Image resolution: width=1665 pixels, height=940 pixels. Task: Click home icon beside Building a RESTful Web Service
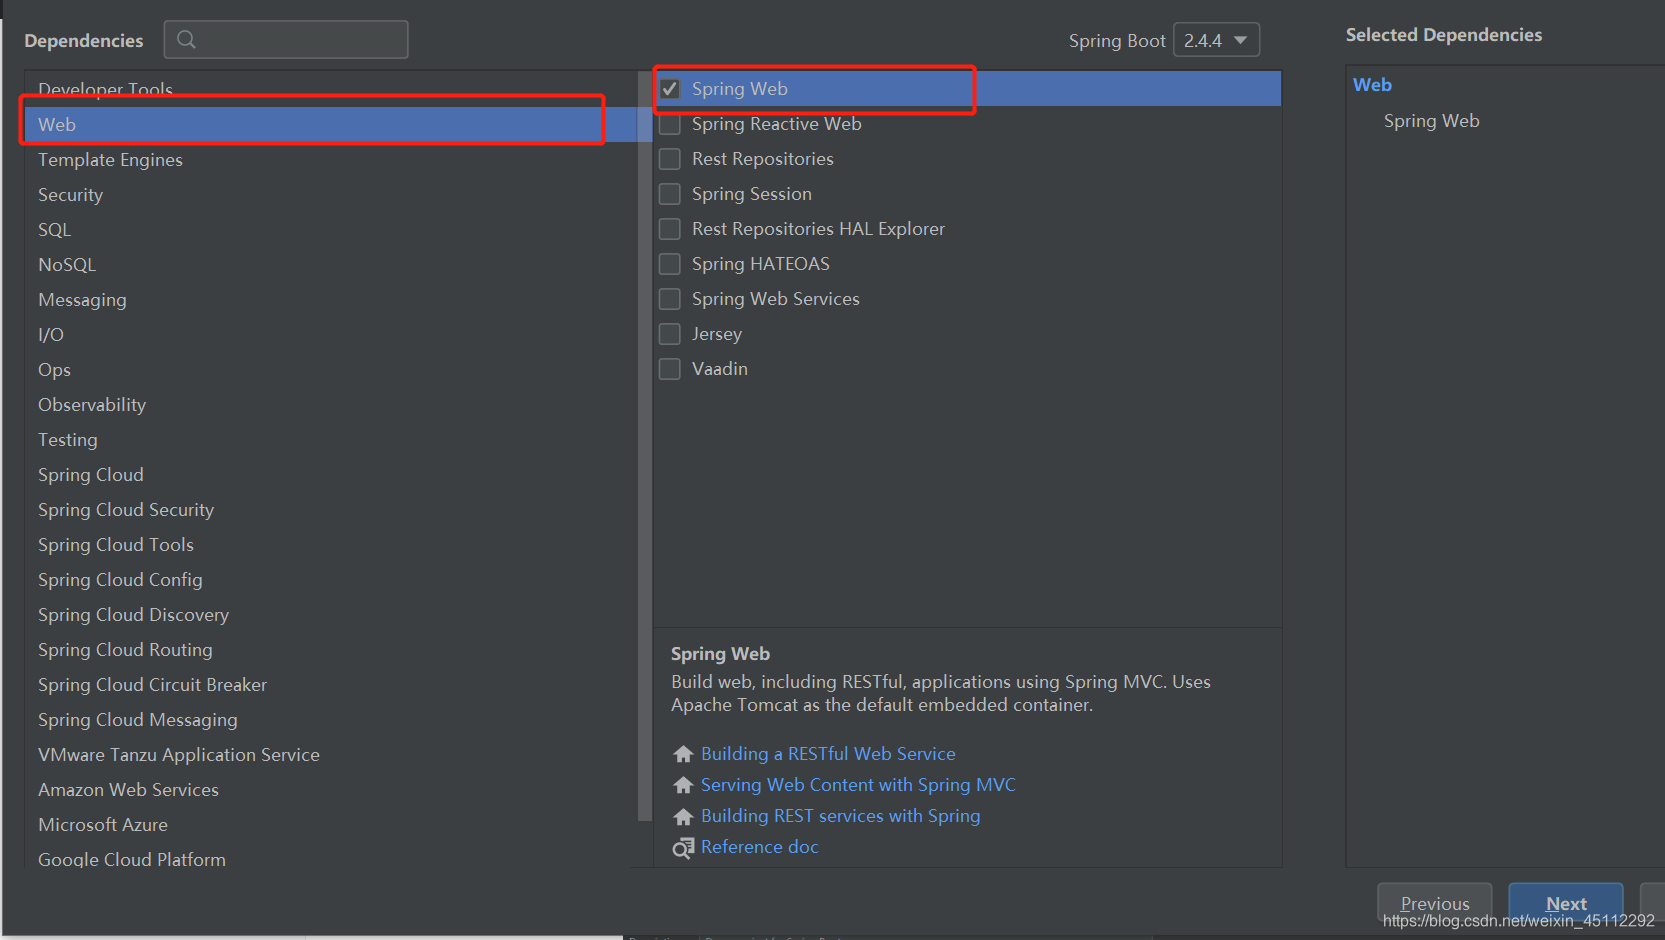click(683, 754)
